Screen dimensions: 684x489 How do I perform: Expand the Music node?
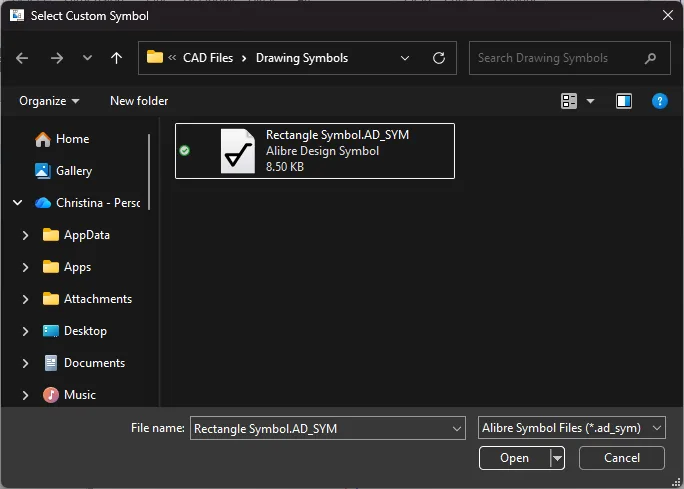25,395
